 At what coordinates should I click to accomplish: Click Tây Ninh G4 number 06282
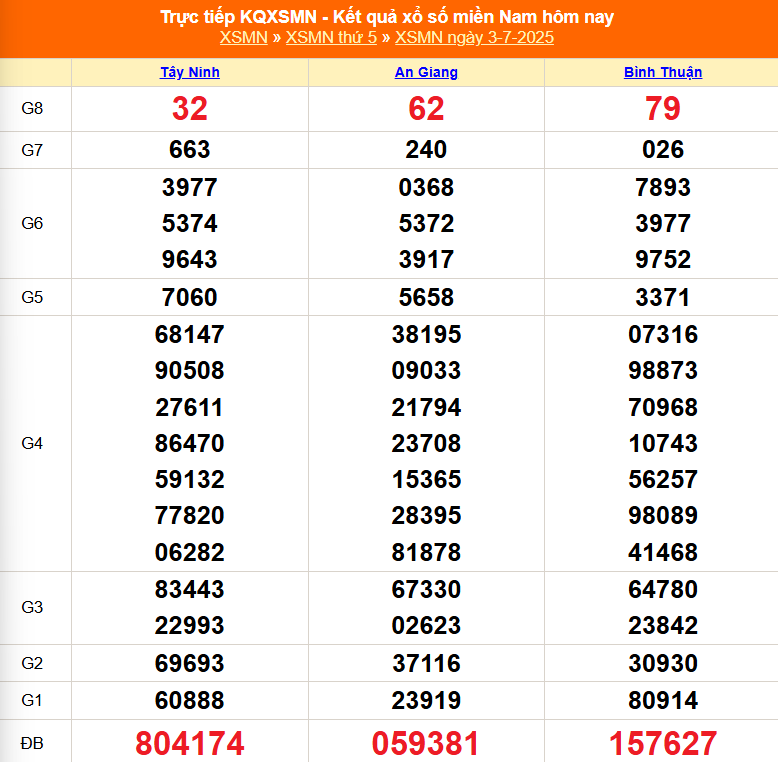click(190, 552)
